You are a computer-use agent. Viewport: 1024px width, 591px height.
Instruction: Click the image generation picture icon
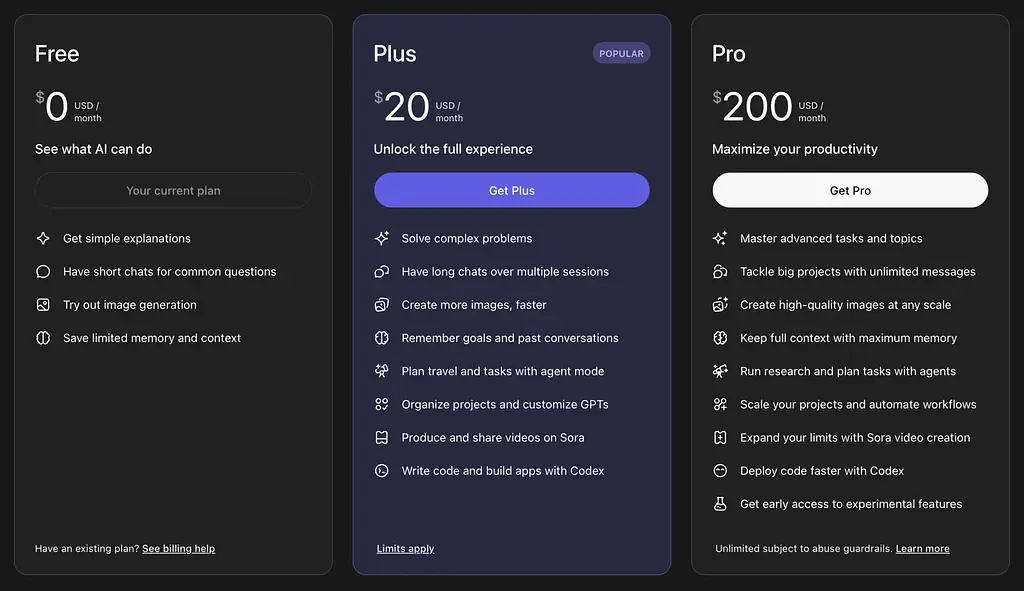pos(43,305)
